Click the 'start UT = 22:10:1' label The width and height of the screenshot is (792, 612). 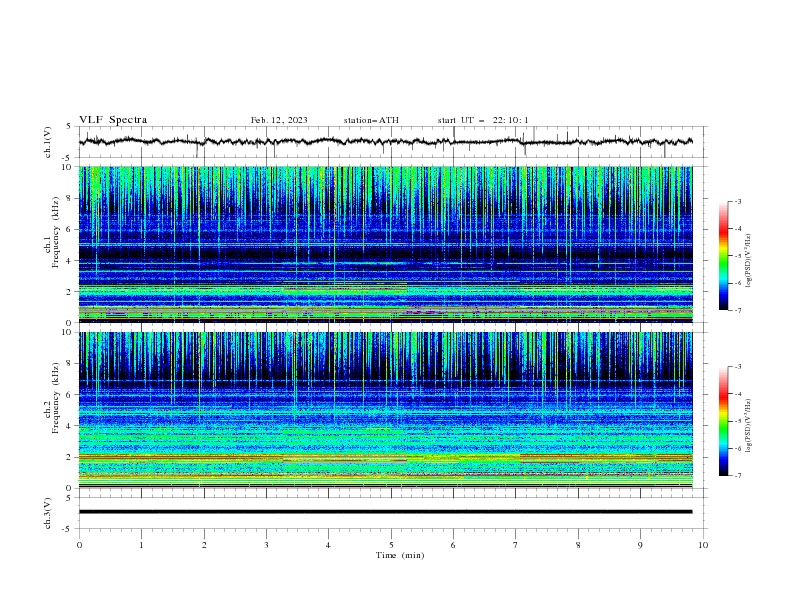pyautogui.click(x=483, y=120)
